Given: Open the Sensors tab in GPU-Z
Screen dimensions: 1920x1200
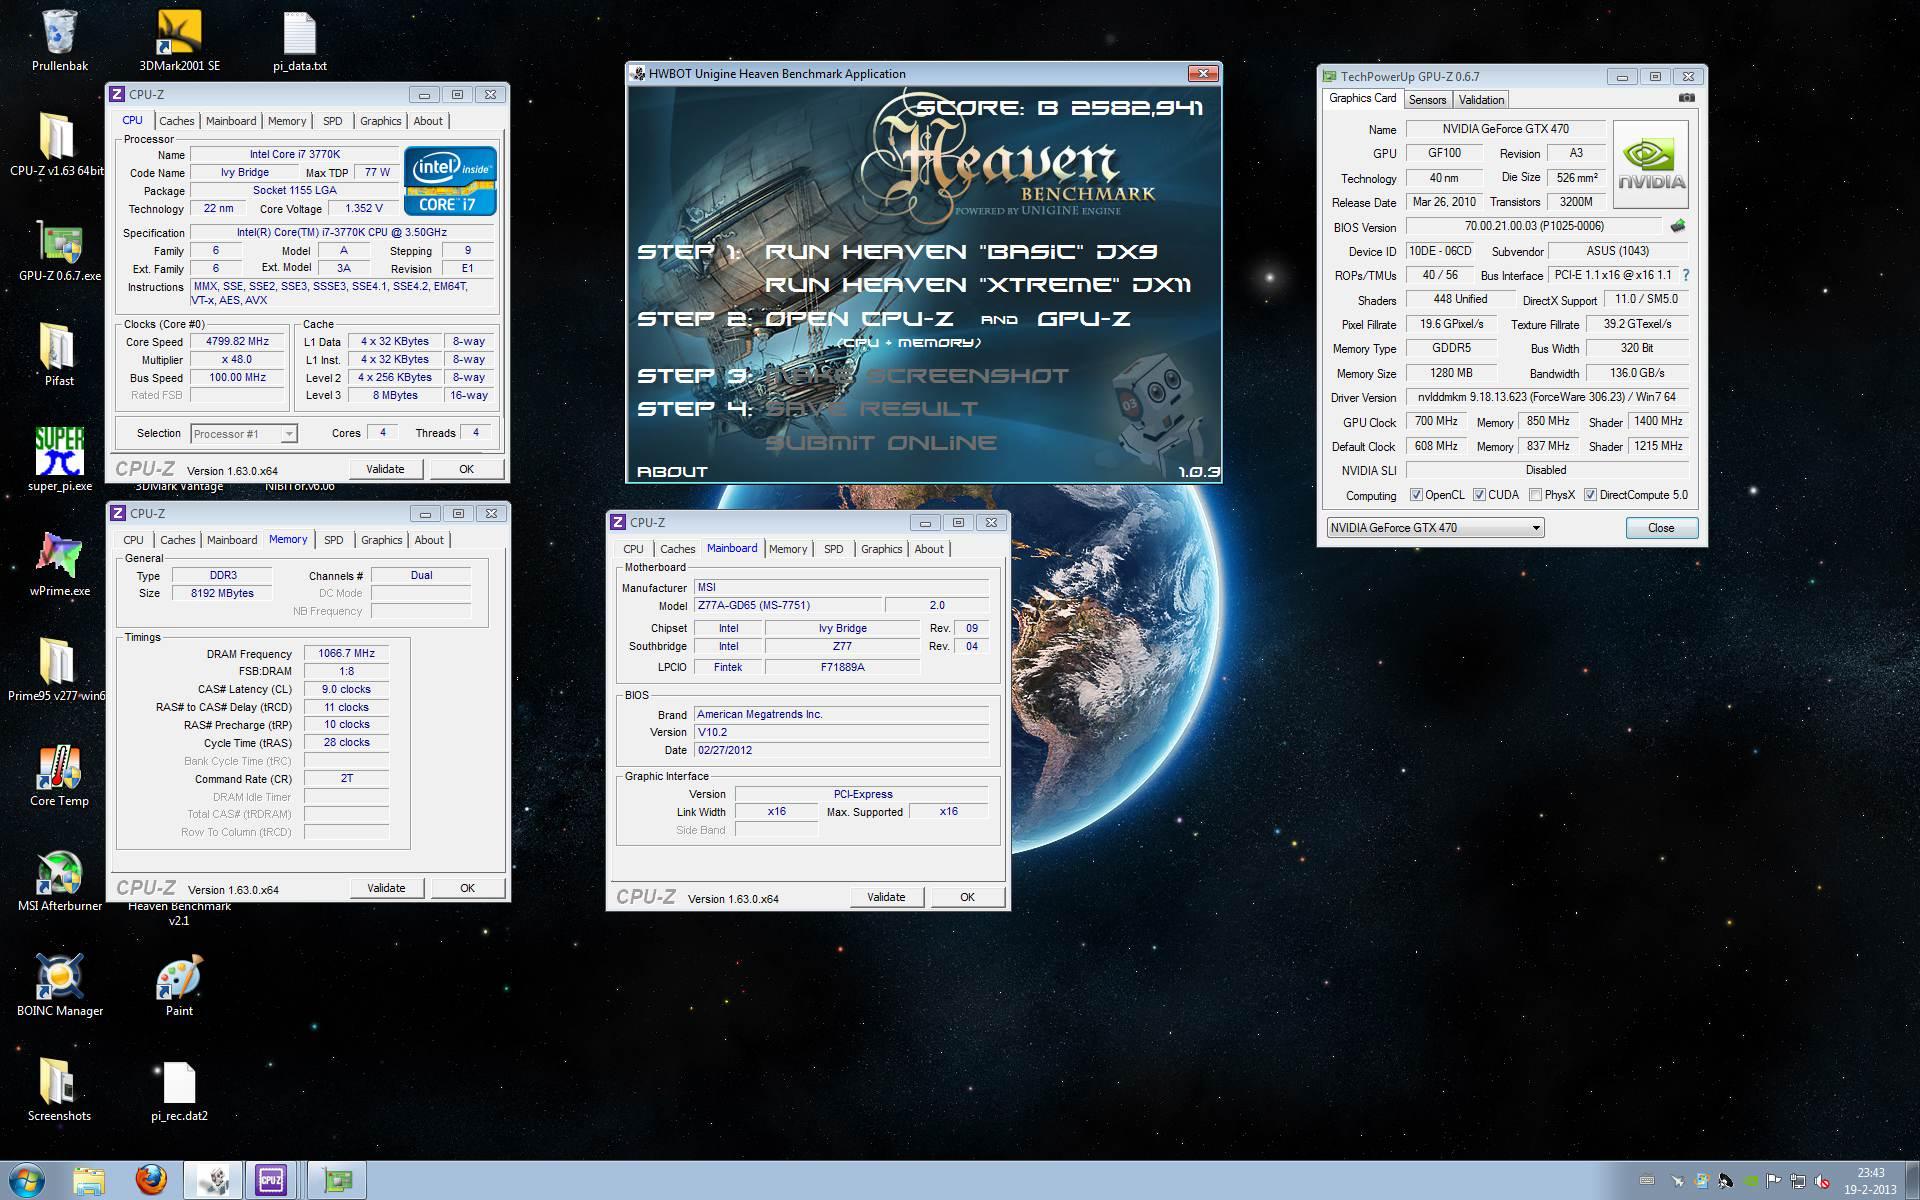Looking at the screenshot, I should click(x=1427, y=100).
